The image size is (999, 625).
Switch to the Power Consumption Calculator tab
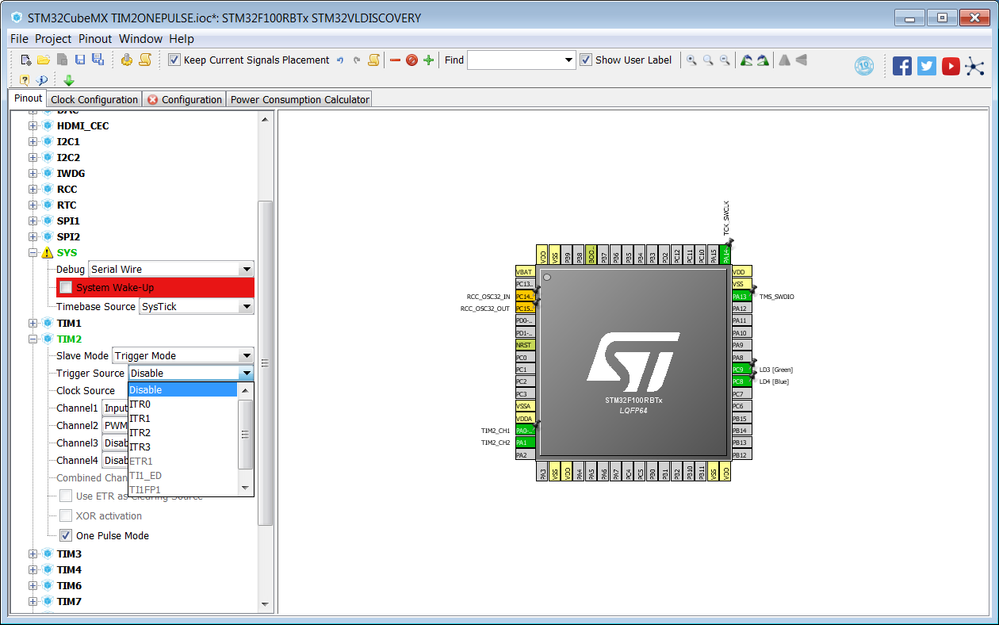coord(299,99)
